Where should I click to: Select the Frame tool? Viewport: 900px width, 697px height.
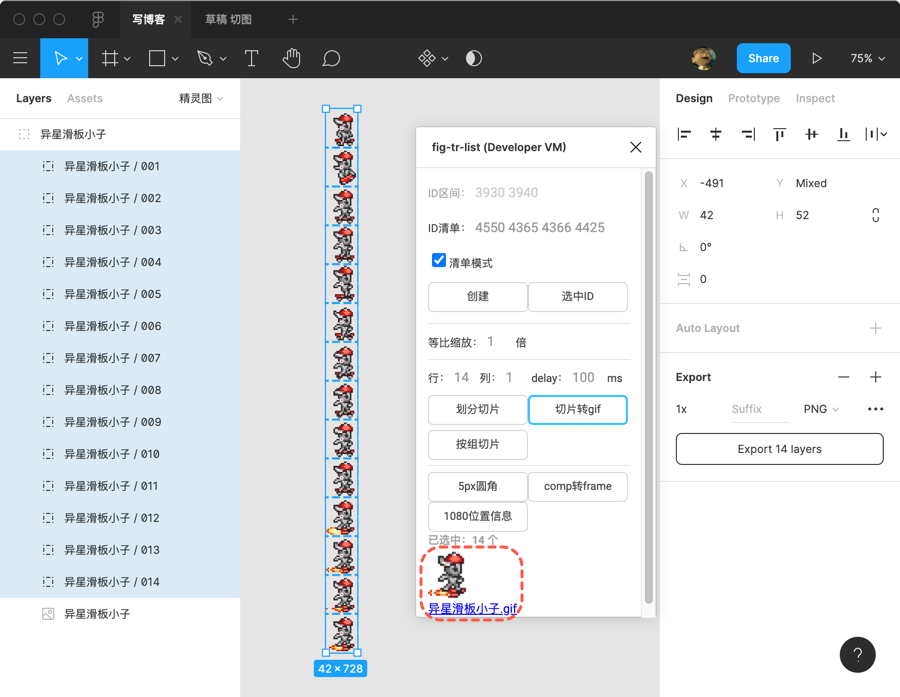click(109, 58)
